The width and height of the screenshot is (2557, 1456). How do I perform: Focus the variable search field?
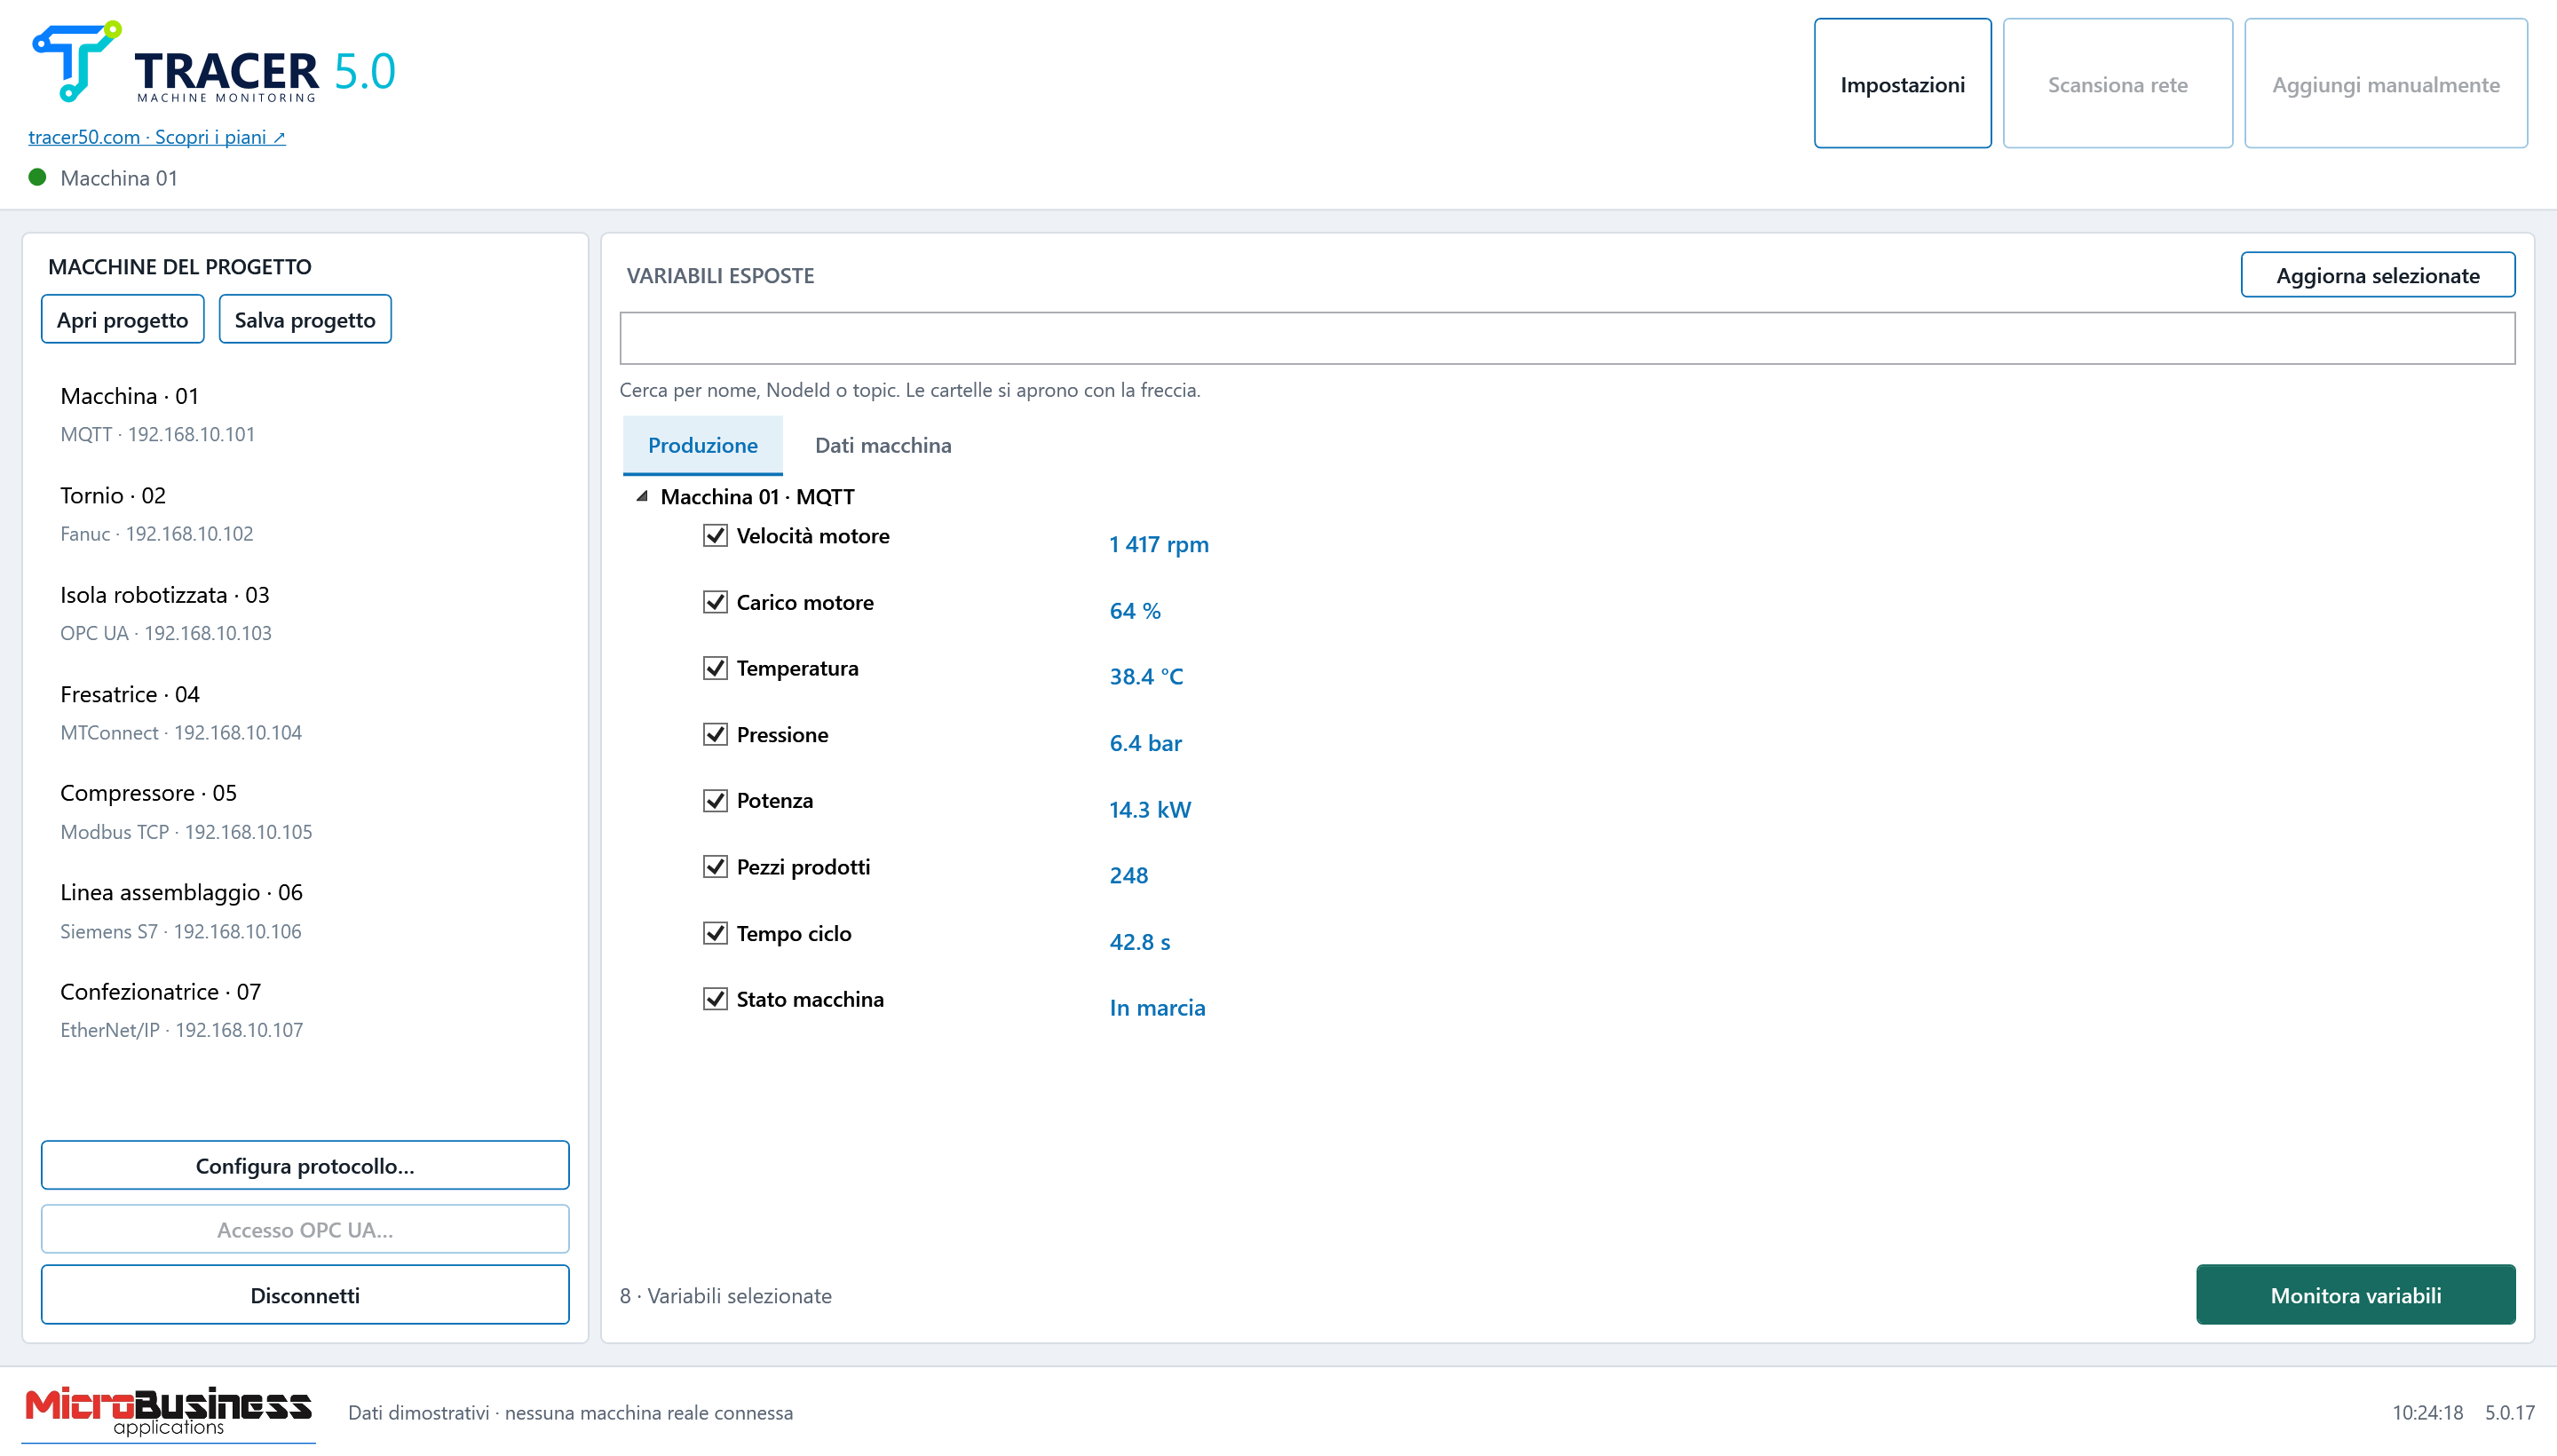[1567, 338]
